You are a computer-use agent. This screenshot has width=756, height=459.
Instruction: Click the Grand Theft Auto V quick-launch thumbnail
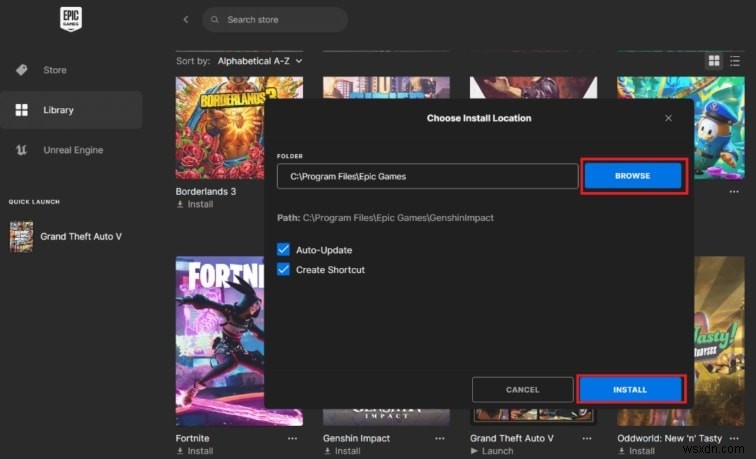(22, 237)
